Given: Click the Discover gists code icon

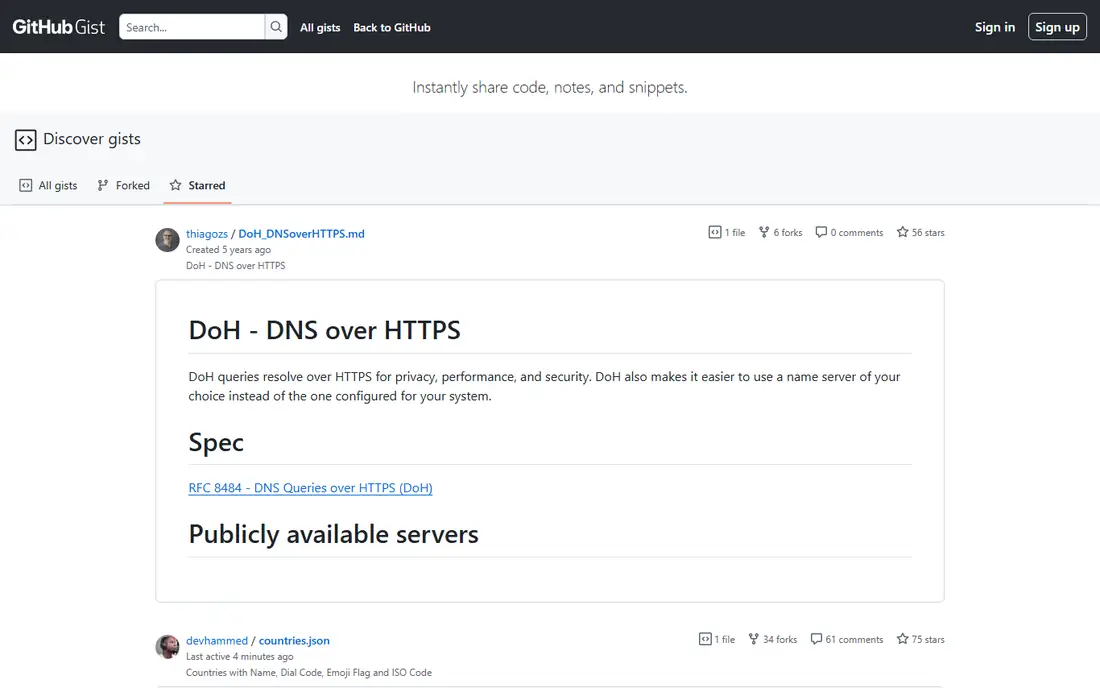Looking at the screenshot, I should [x=25, y=140].
